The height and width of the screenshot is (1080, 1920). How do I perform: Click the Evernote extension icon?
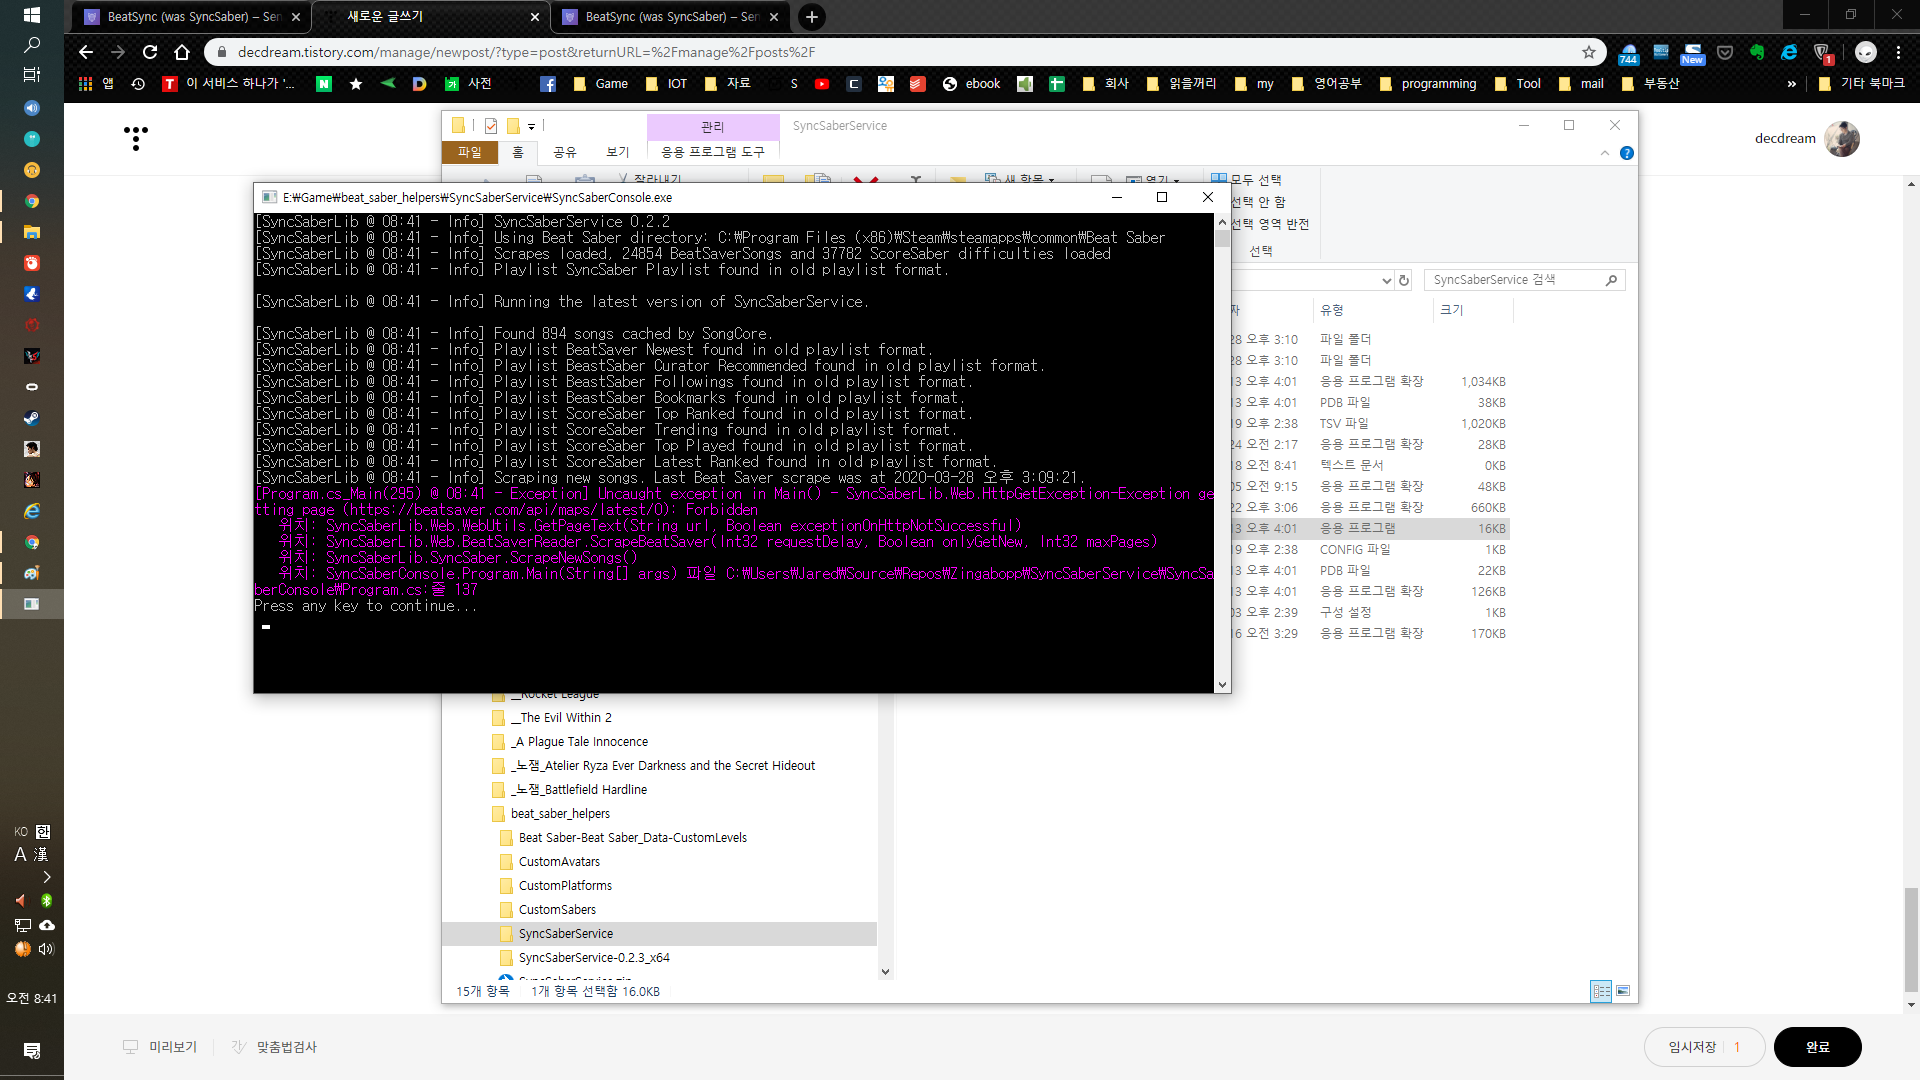click(x=1757, y=52)
